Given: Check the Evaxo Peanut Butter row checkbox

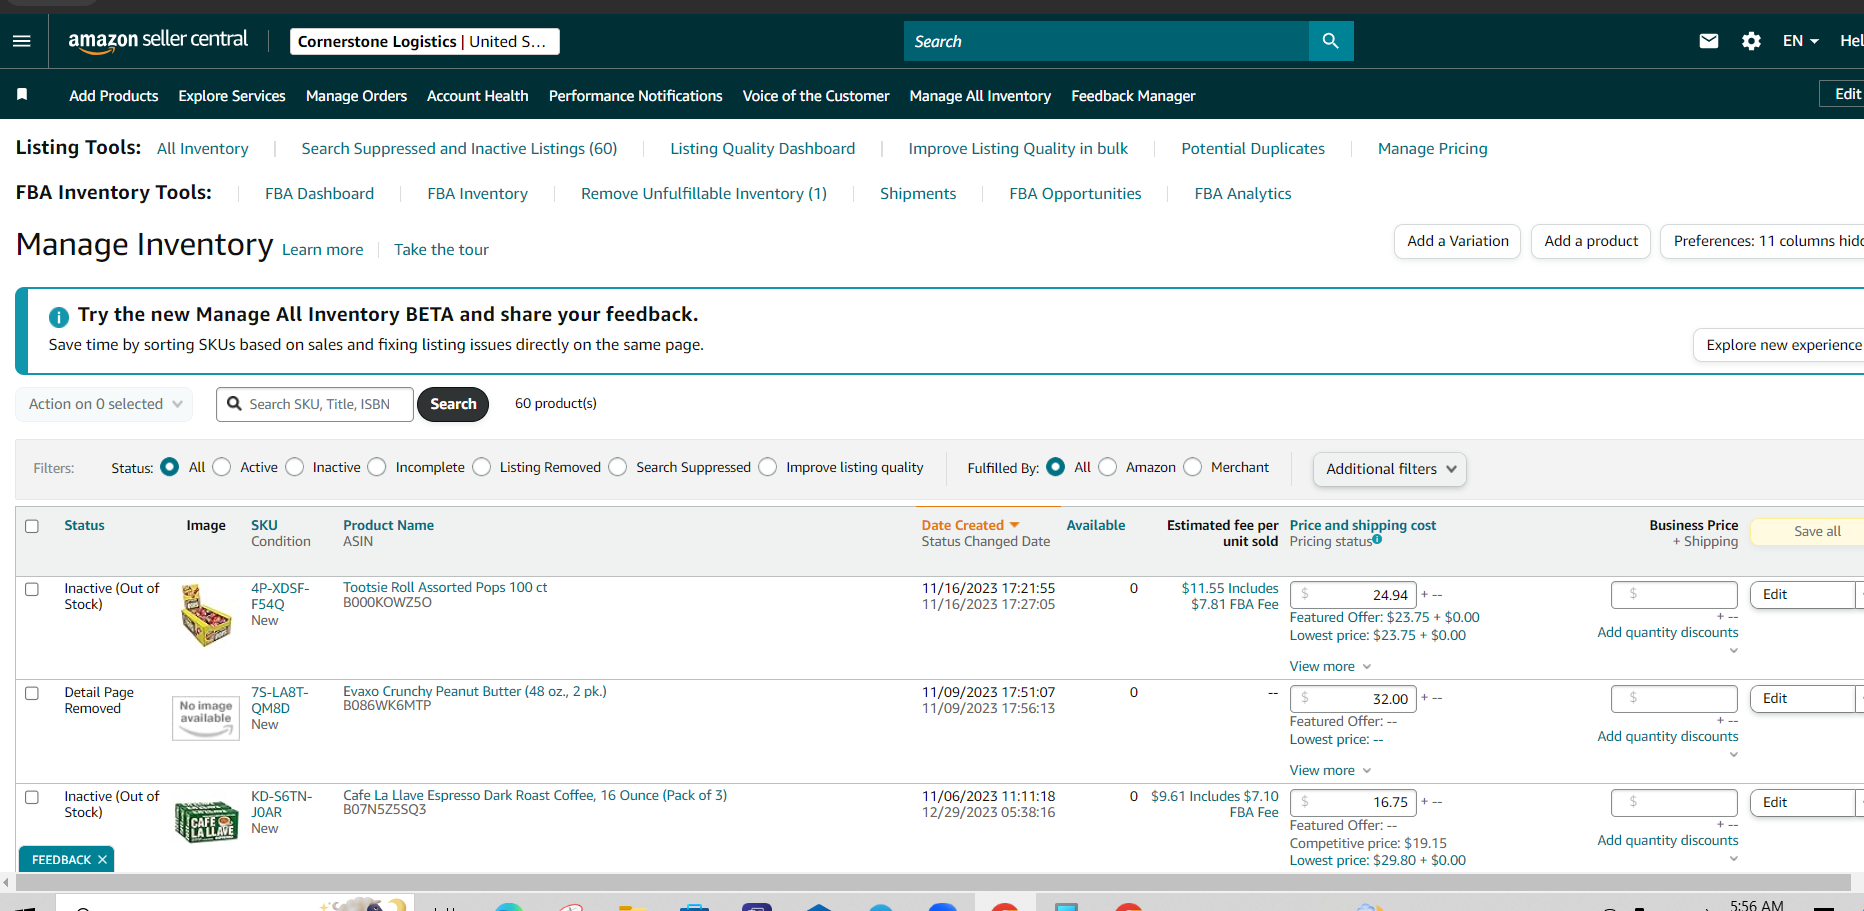Looking at the screenshot, I should (32, 694).
